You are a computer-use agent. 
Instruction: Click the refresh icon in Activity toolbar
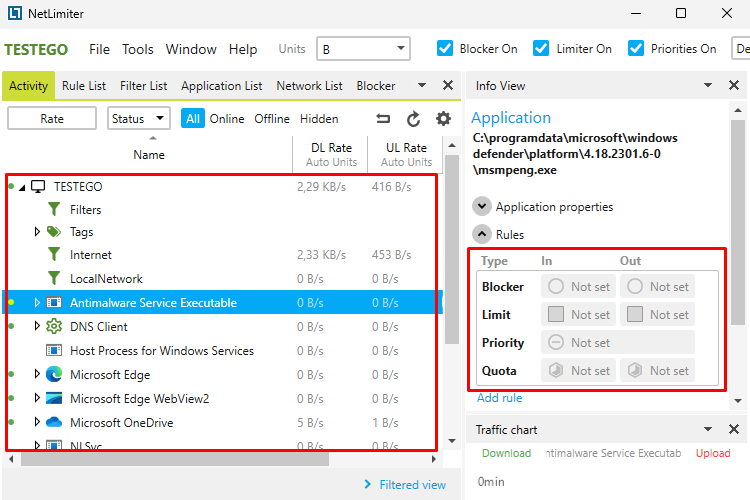pyautogui.click(x=413, y=119)
